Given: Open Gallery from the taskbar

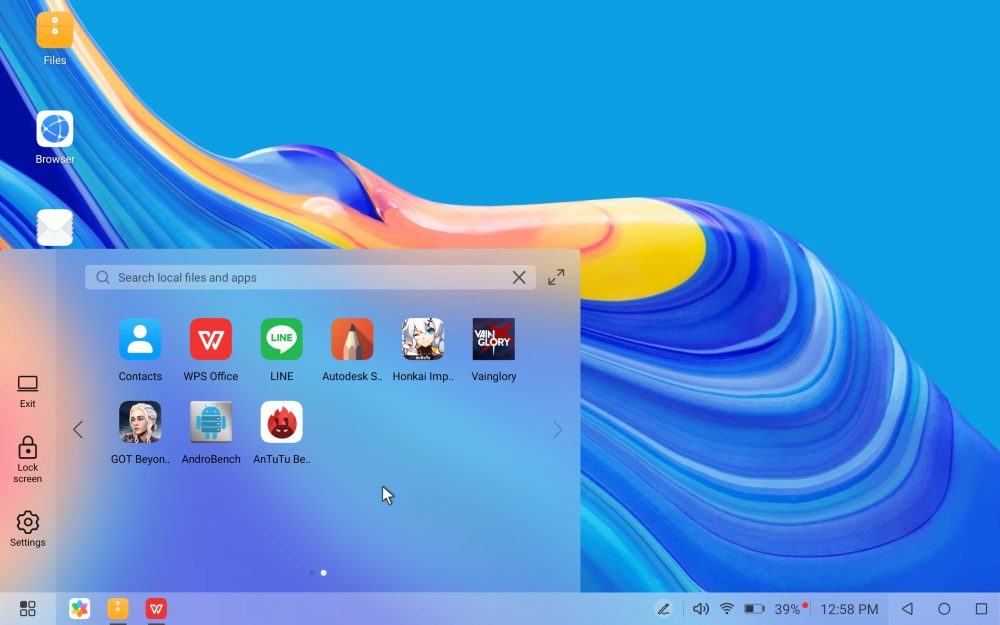Looking at the screenshot, I should [x=80, y=608].
